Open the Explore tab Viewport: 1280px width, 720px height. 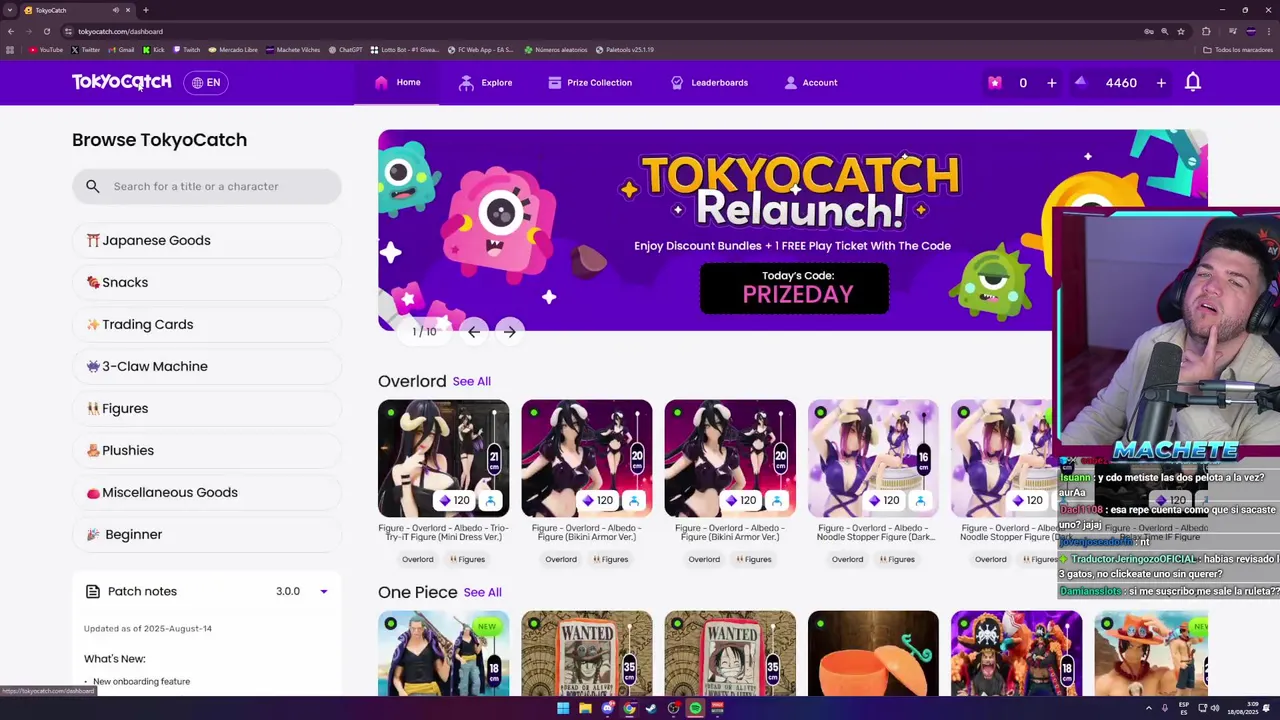pos(485,83)
